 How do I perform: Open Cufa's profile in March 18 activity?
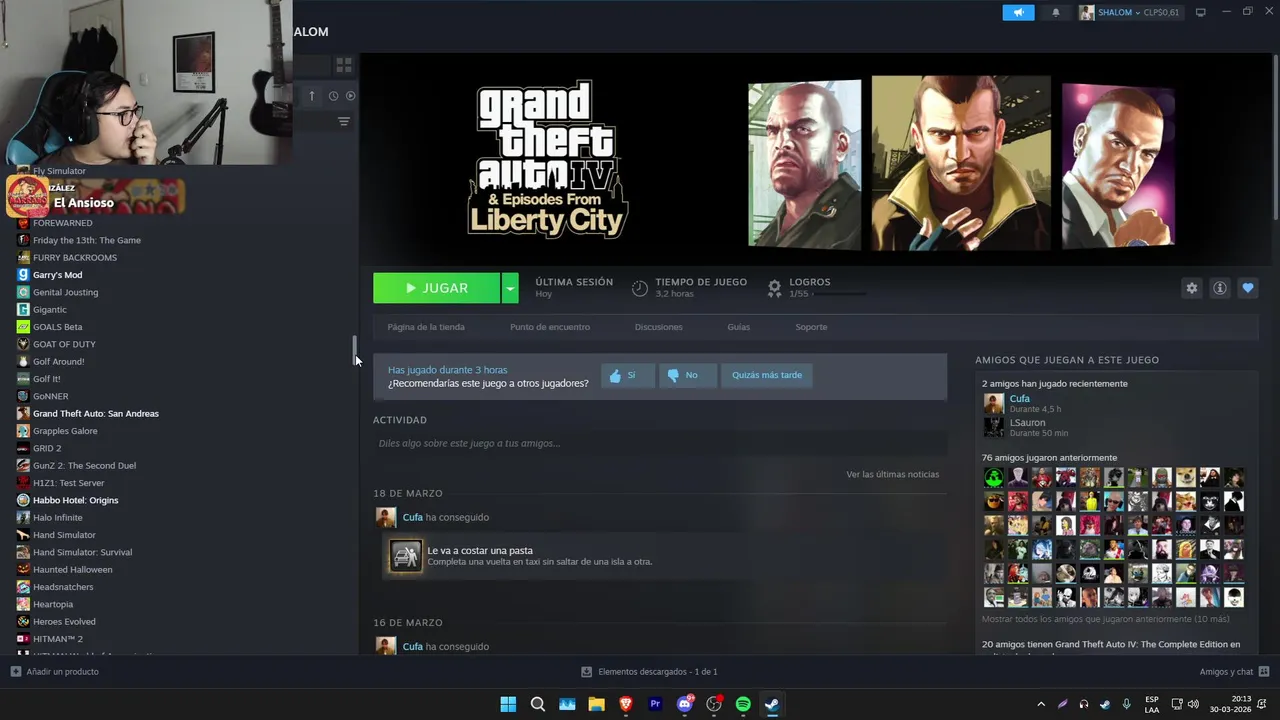(x=412, y=517)
